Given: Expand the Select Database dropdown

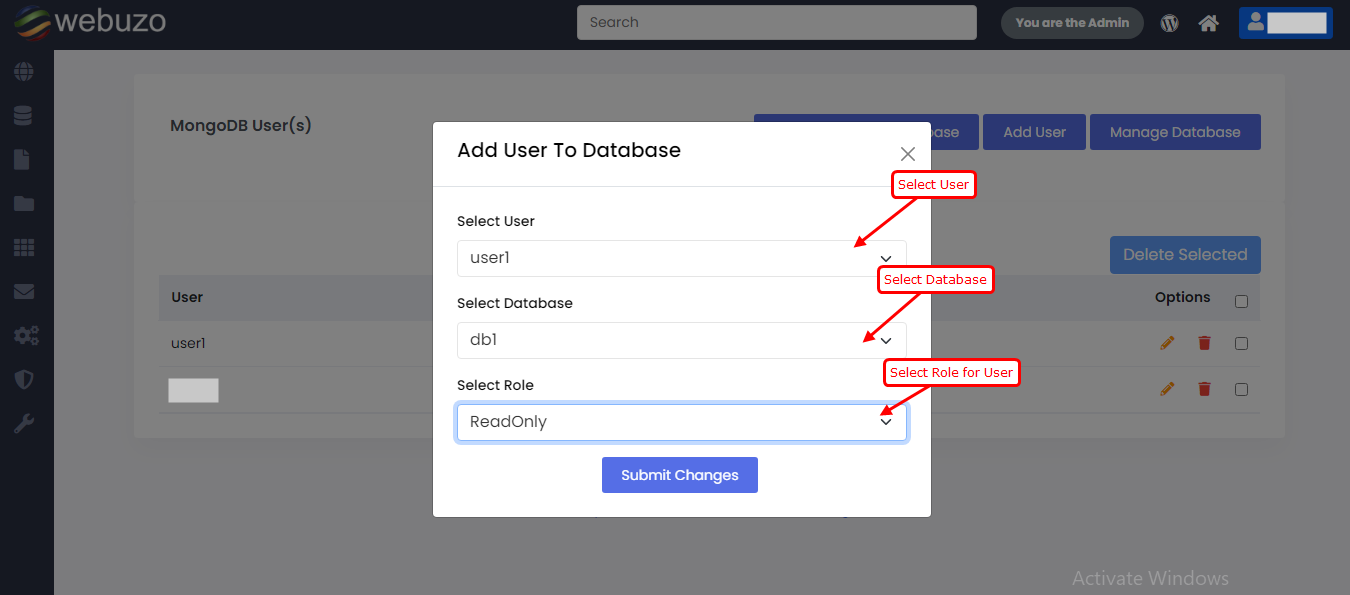Looking at the screenshot, I should point(681,340).
